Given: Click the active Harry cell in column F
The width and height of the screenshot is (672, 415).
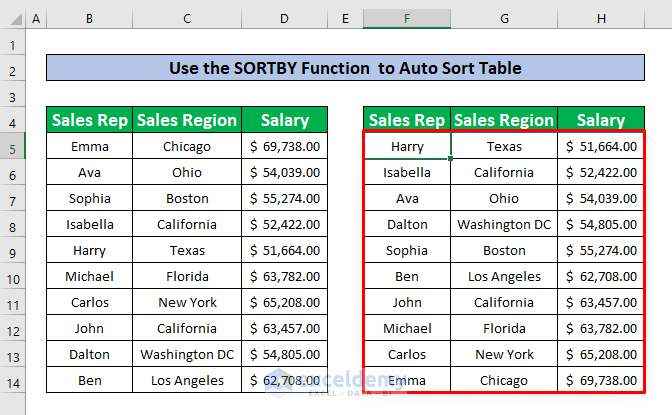Looking at the screenshot, I should (407, 147).
